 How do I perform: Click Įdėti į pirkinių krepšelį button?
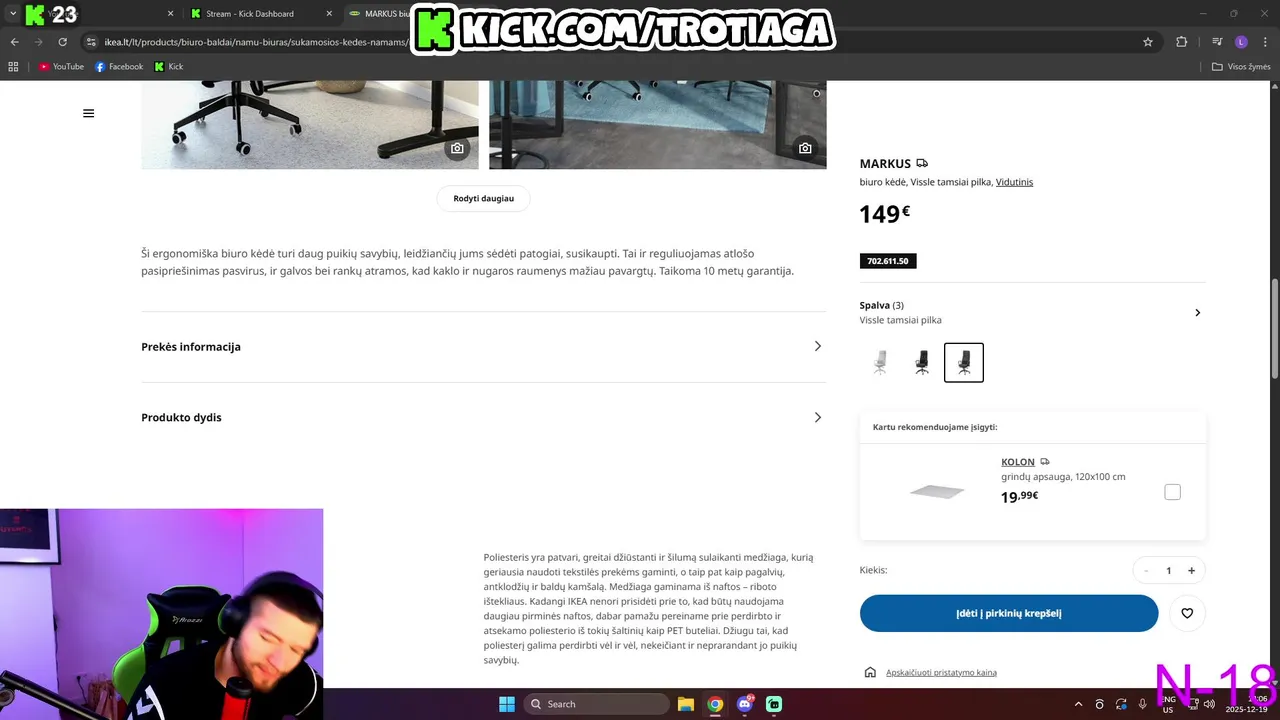click(1009, 613)
